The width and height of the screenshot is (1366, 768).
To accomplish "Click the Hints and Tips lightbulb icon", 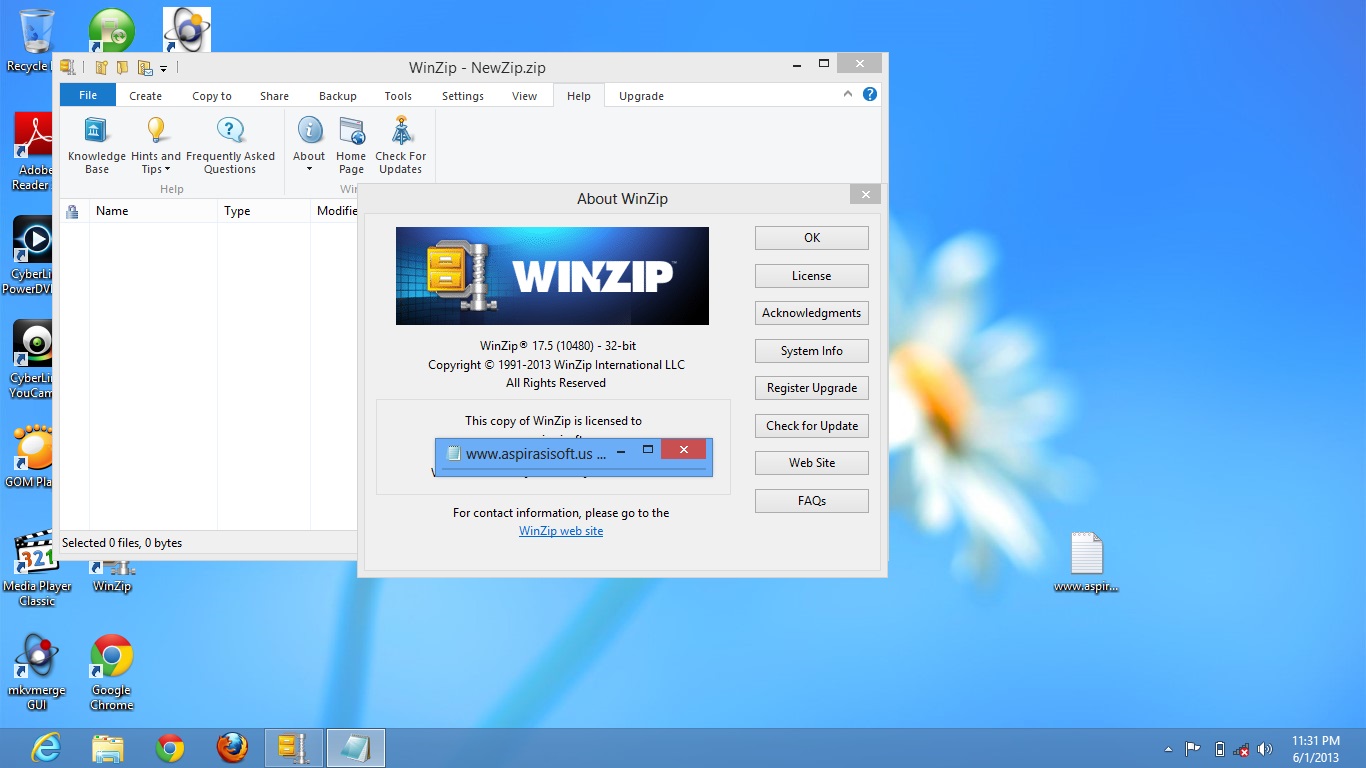I will [x=156, y=130].
